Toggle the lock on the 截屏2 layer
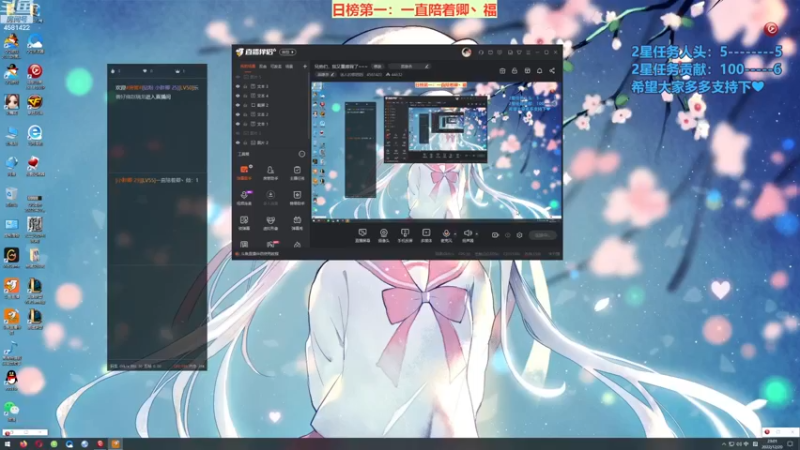Viewport: 800px width, 450px height. 245,105
